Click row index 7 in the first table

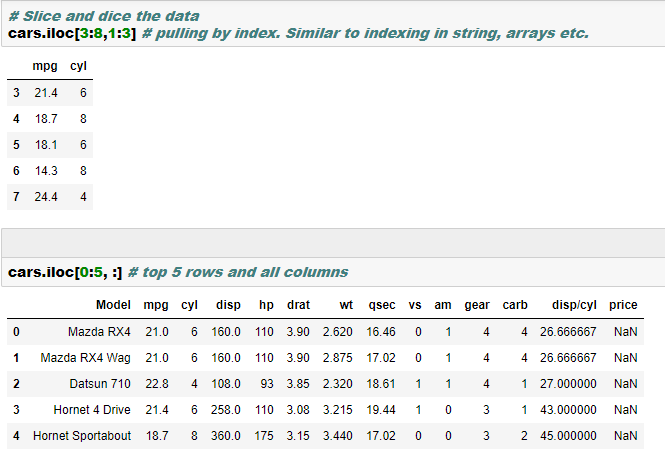pyautogui.click(x=16, y=197)
